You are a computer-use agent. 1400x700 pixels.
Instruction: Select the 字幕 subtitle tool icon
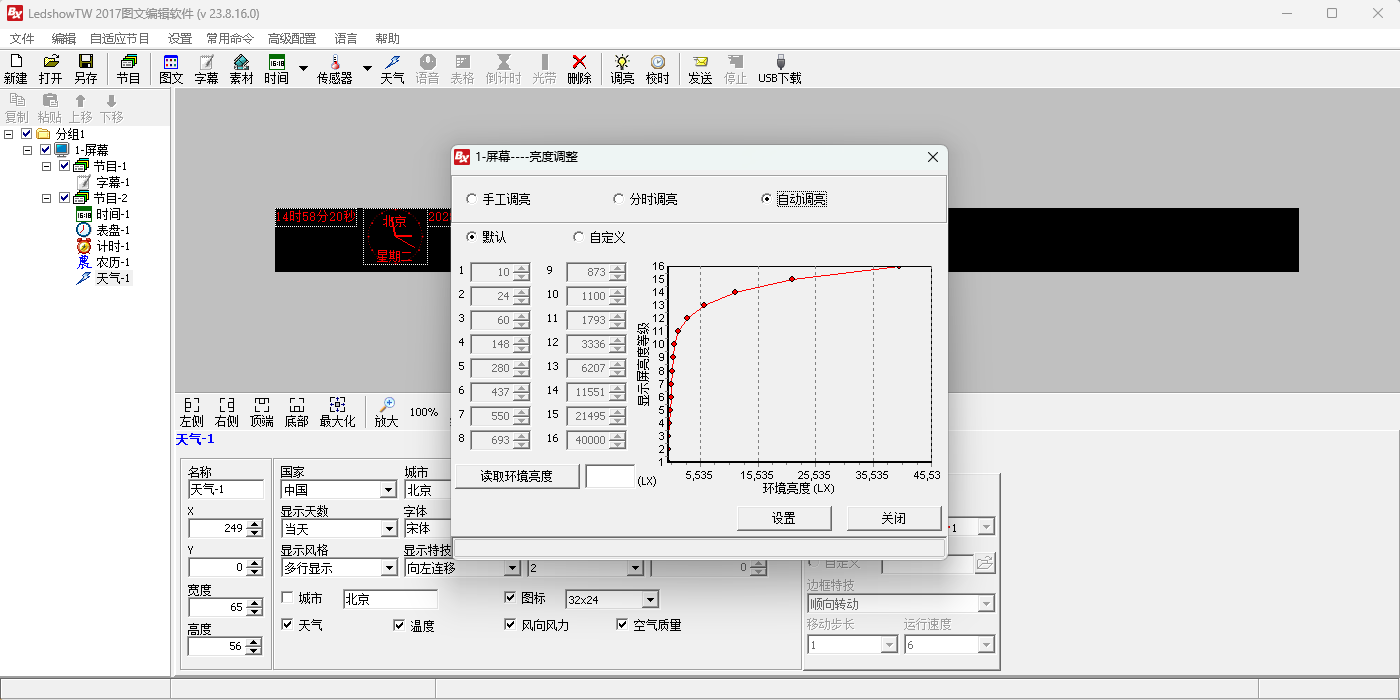[x=206, y=69]
